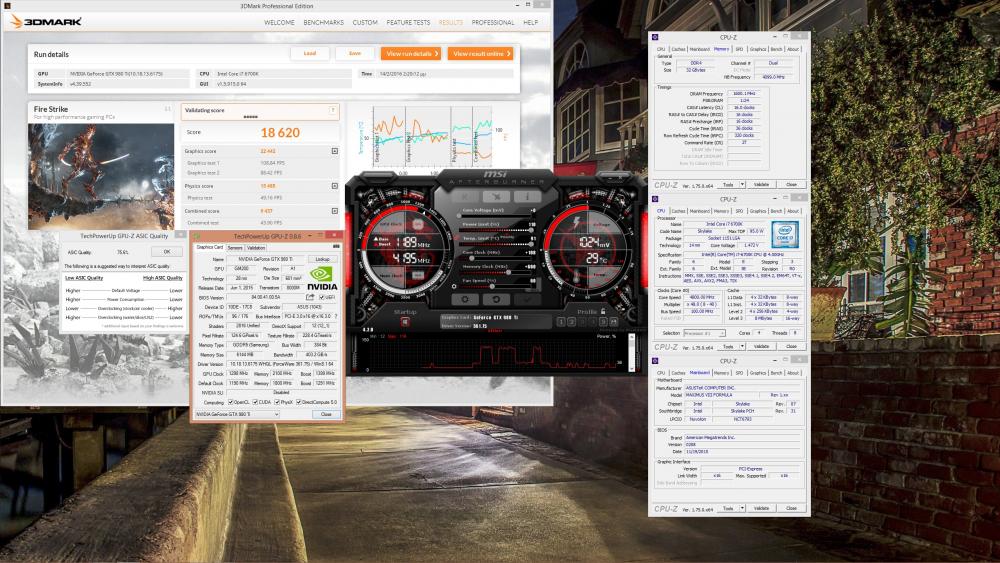Open BENCHMARKS menu in 3DMark
1000x563 pixels.
point(323,22)
